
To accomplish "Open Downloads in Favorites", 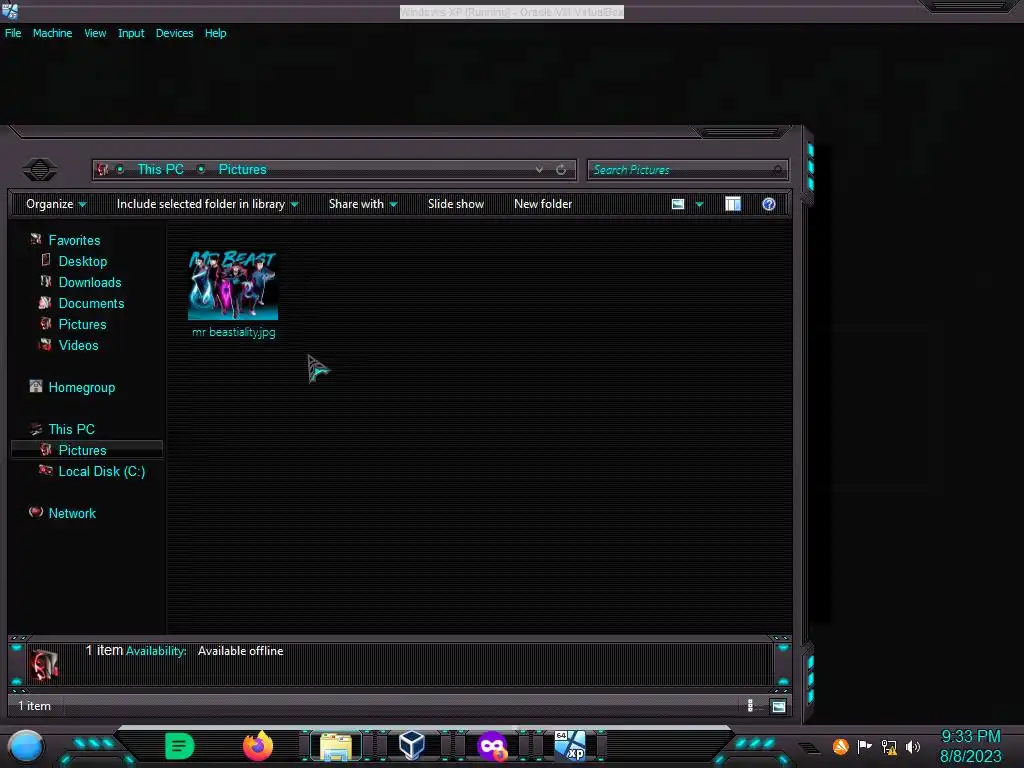I will [x=90, y=282].
